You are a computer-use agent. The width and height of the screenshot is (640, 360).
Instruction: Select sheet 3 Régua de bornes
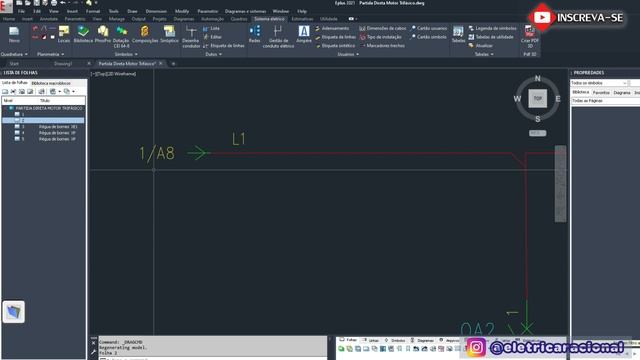pyautogui.click(x=43, y=127)
